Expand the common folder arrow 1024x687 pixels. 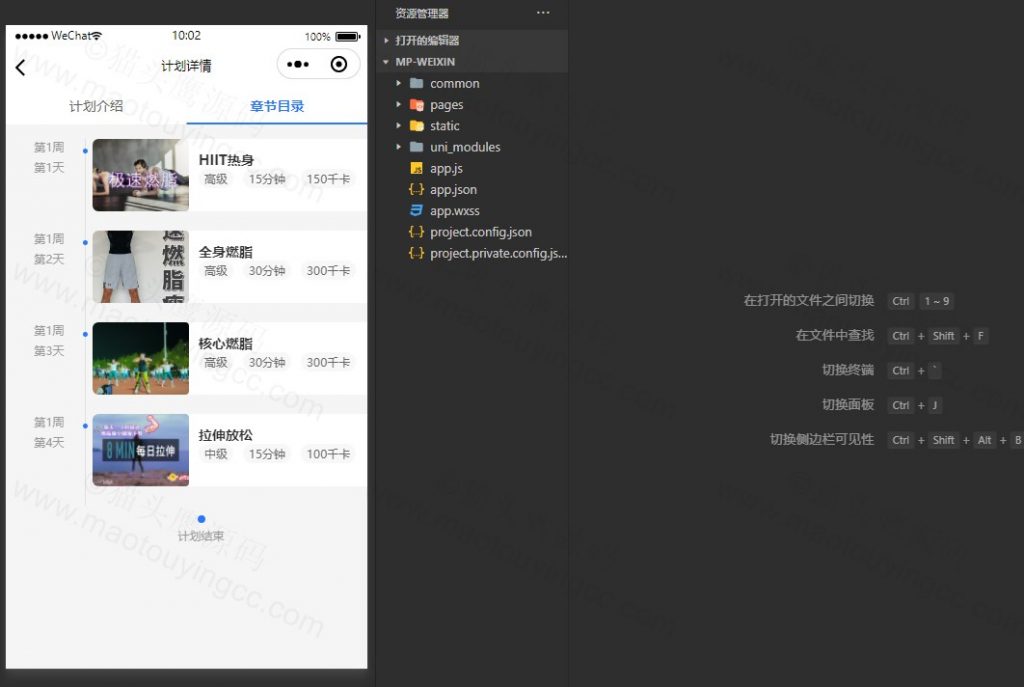[x=398, y=83]
